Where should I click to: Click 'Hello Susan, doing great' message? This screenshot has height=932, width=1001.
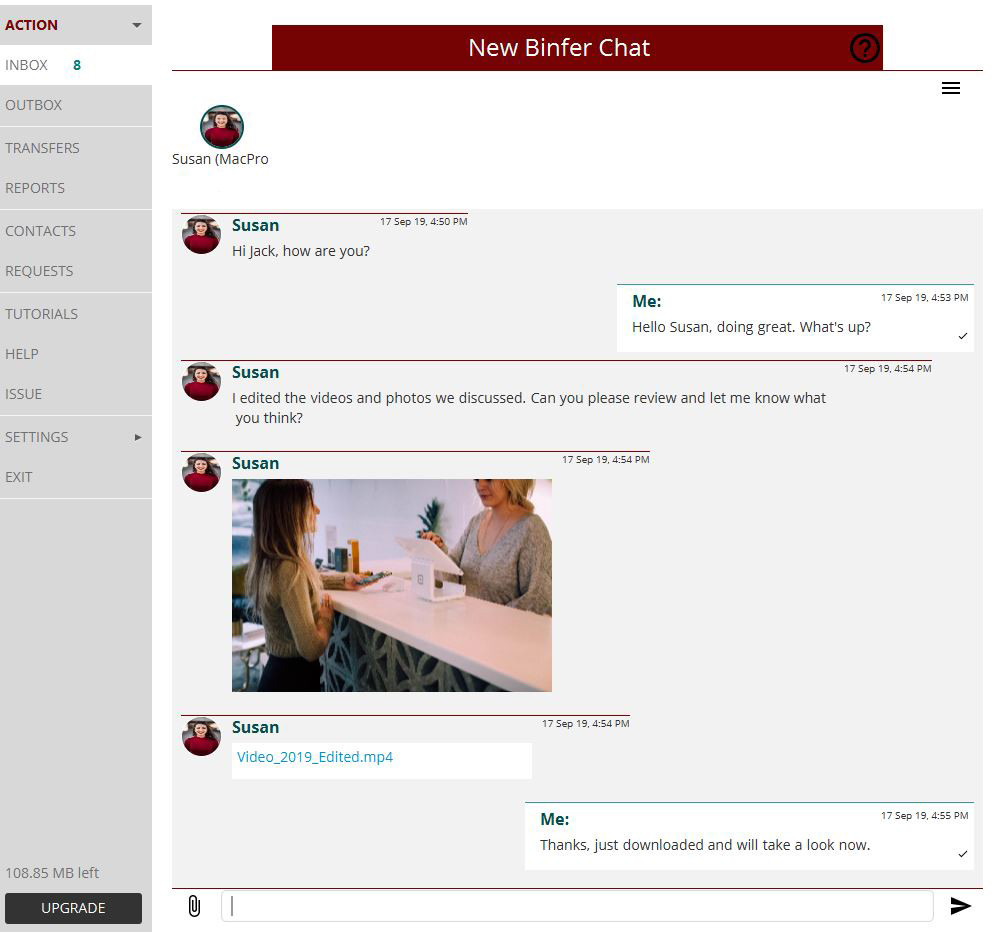pyautogui.click(x=751, y=327)
